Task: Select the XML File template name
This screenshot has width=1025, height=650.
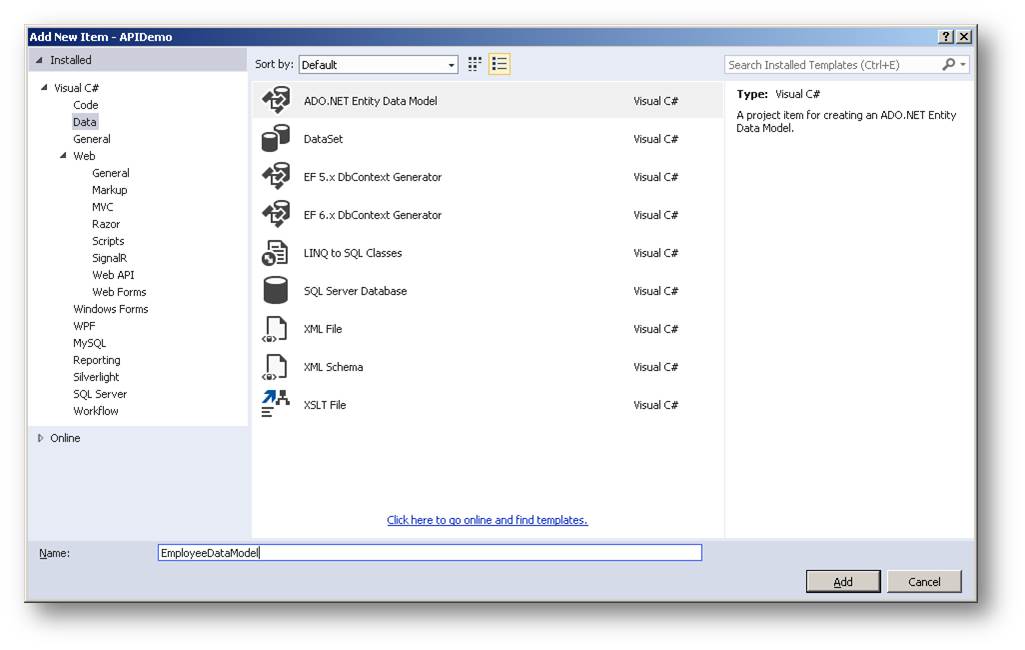Action: pos(322,328)
